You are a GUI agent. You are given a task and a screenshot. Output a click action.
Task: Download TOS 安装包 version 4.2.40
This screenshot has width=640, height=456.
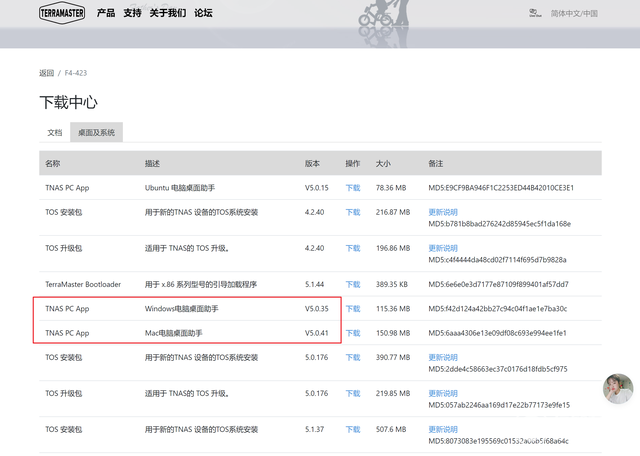click(353, 212)
